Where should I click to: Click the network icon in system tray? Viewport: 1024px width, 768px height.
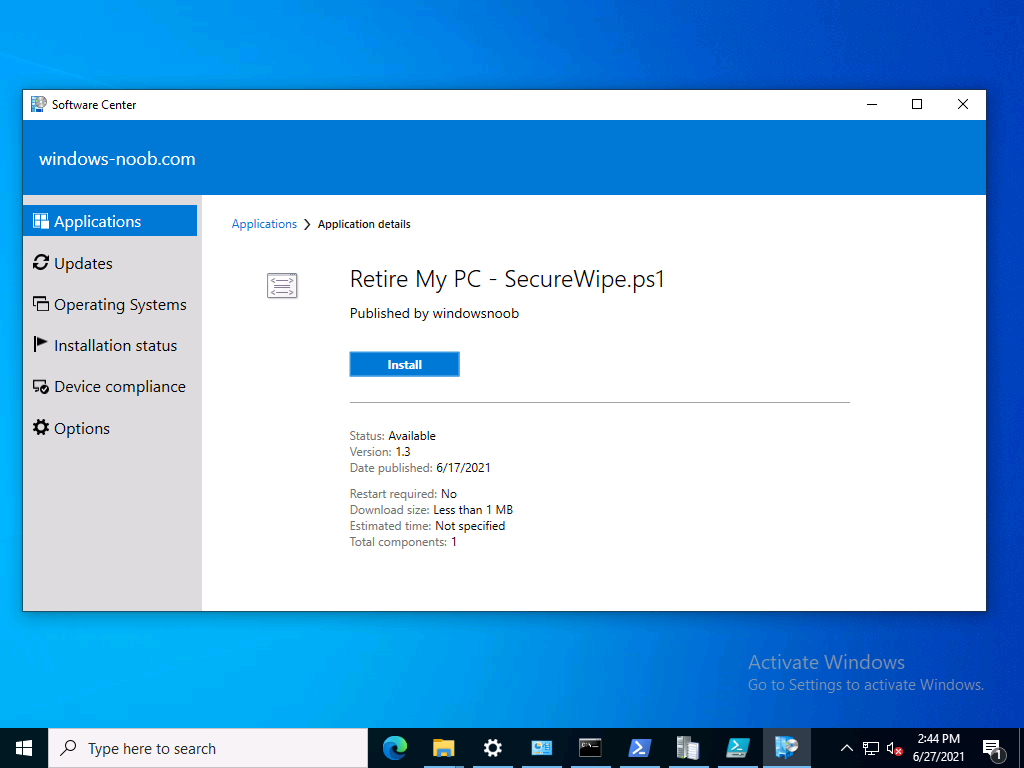(871, 748)
